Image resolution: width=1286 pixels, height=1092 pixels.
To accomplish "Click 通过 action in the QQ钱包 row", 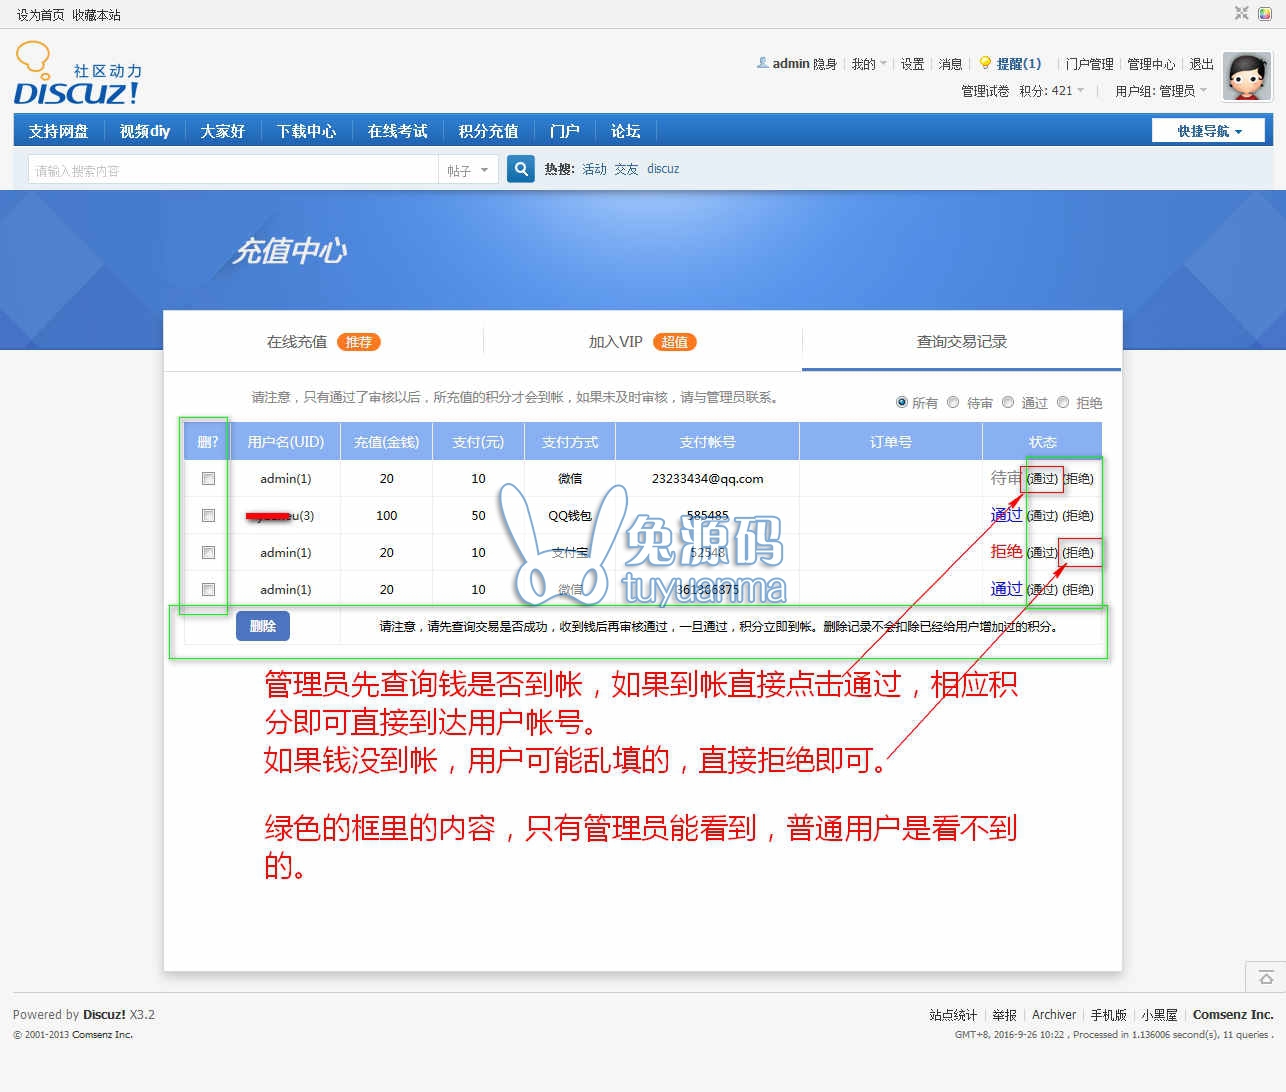I will [1042, 516].
